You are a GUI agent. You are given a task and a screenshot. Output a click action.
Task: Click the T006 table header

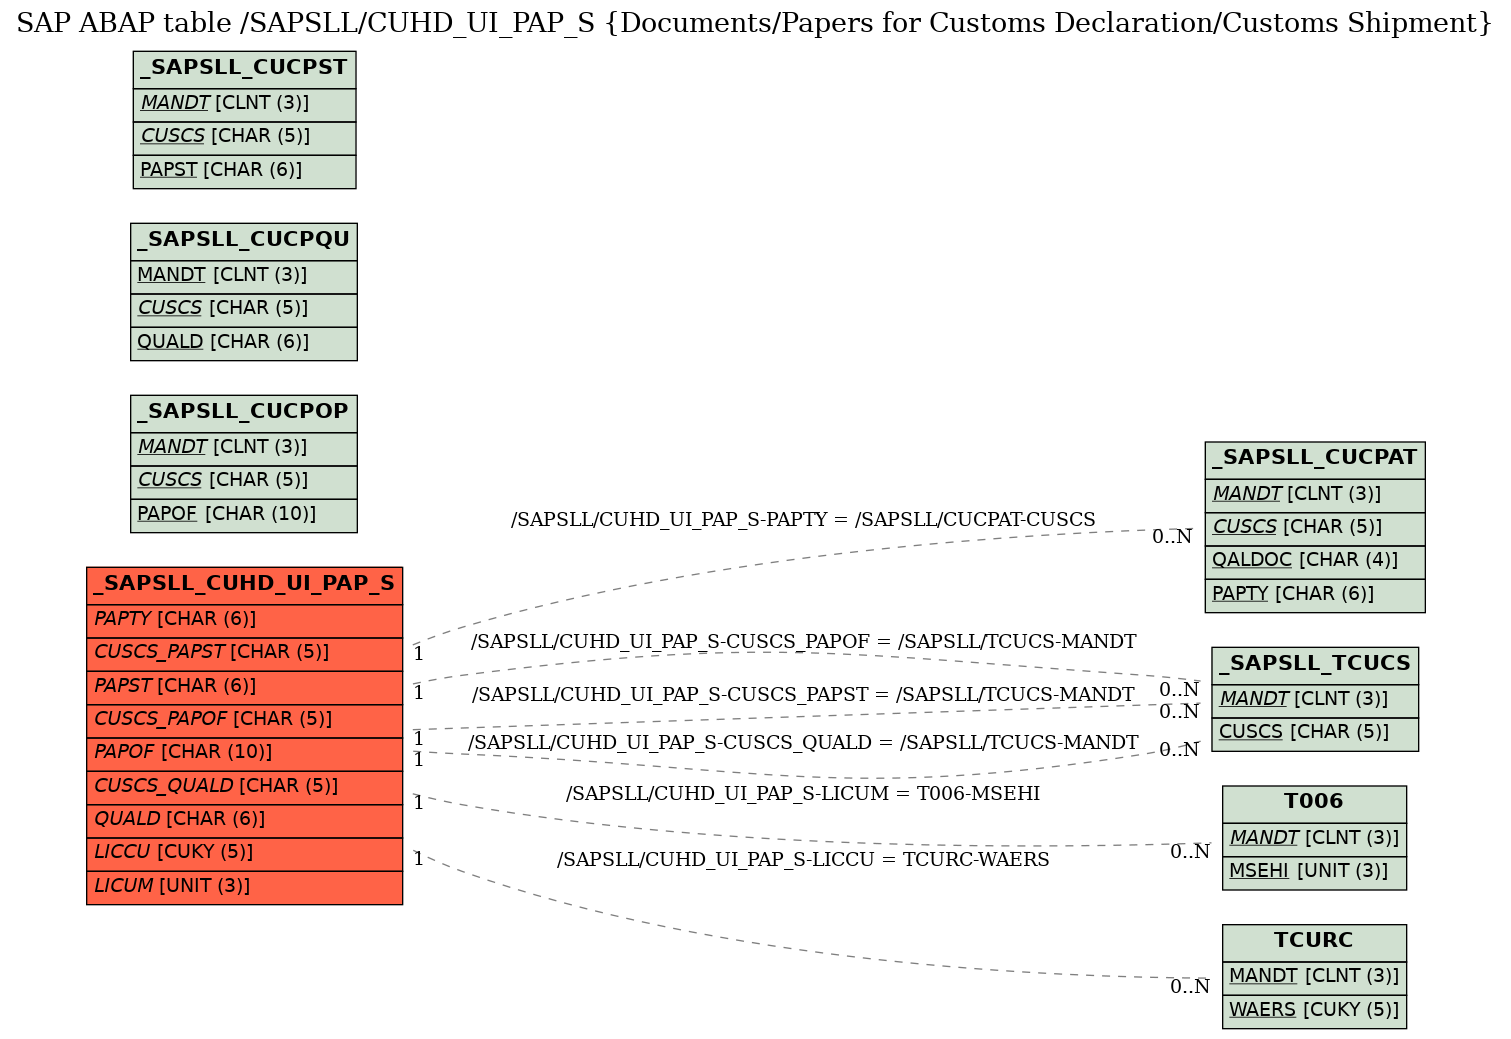point(1314,803)
